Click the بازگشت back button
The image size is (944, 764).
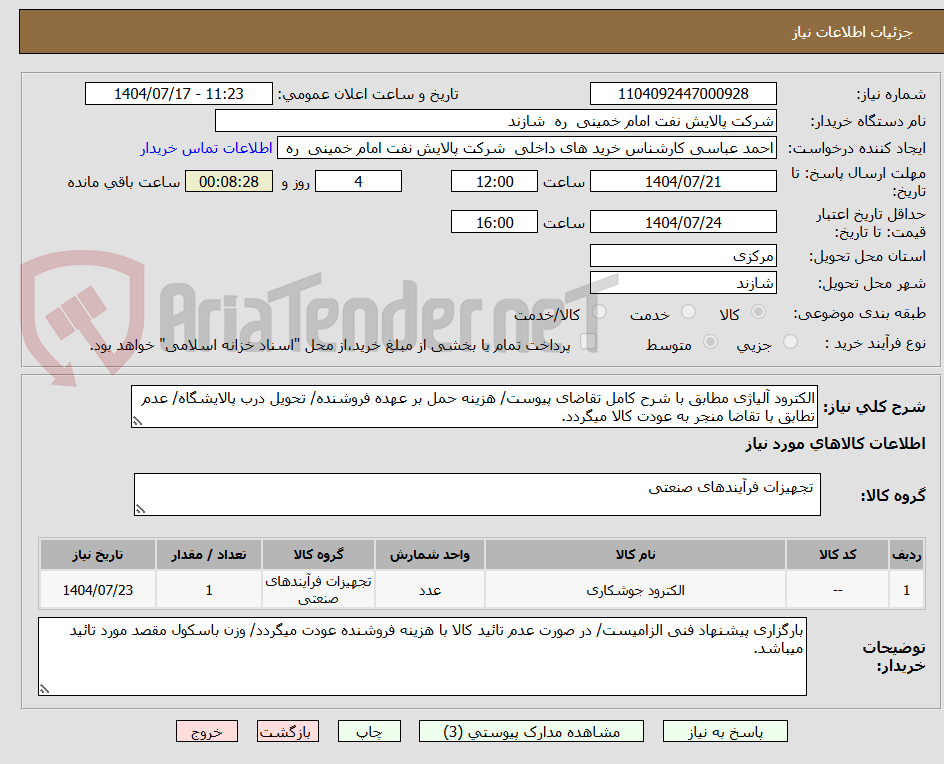click(x=288, y=731)
